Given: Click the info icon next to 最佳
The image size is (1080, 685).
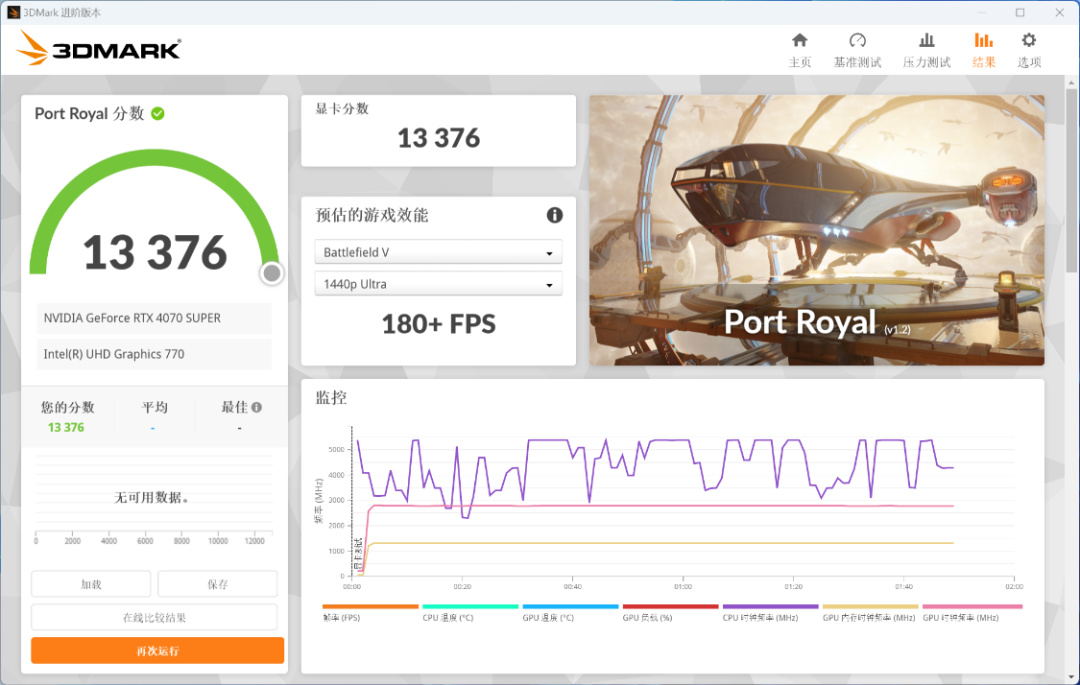Looking at the screenshot, I should [x=257, y=407].
